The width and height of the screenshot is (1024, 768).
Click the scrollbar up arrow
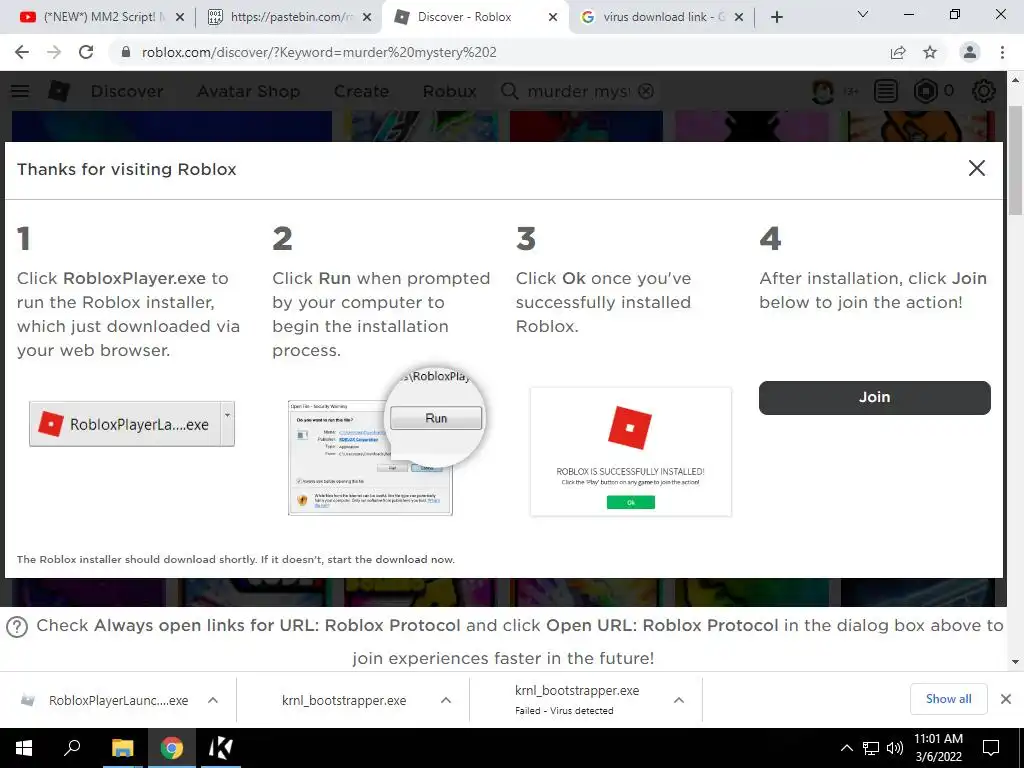1015,80
